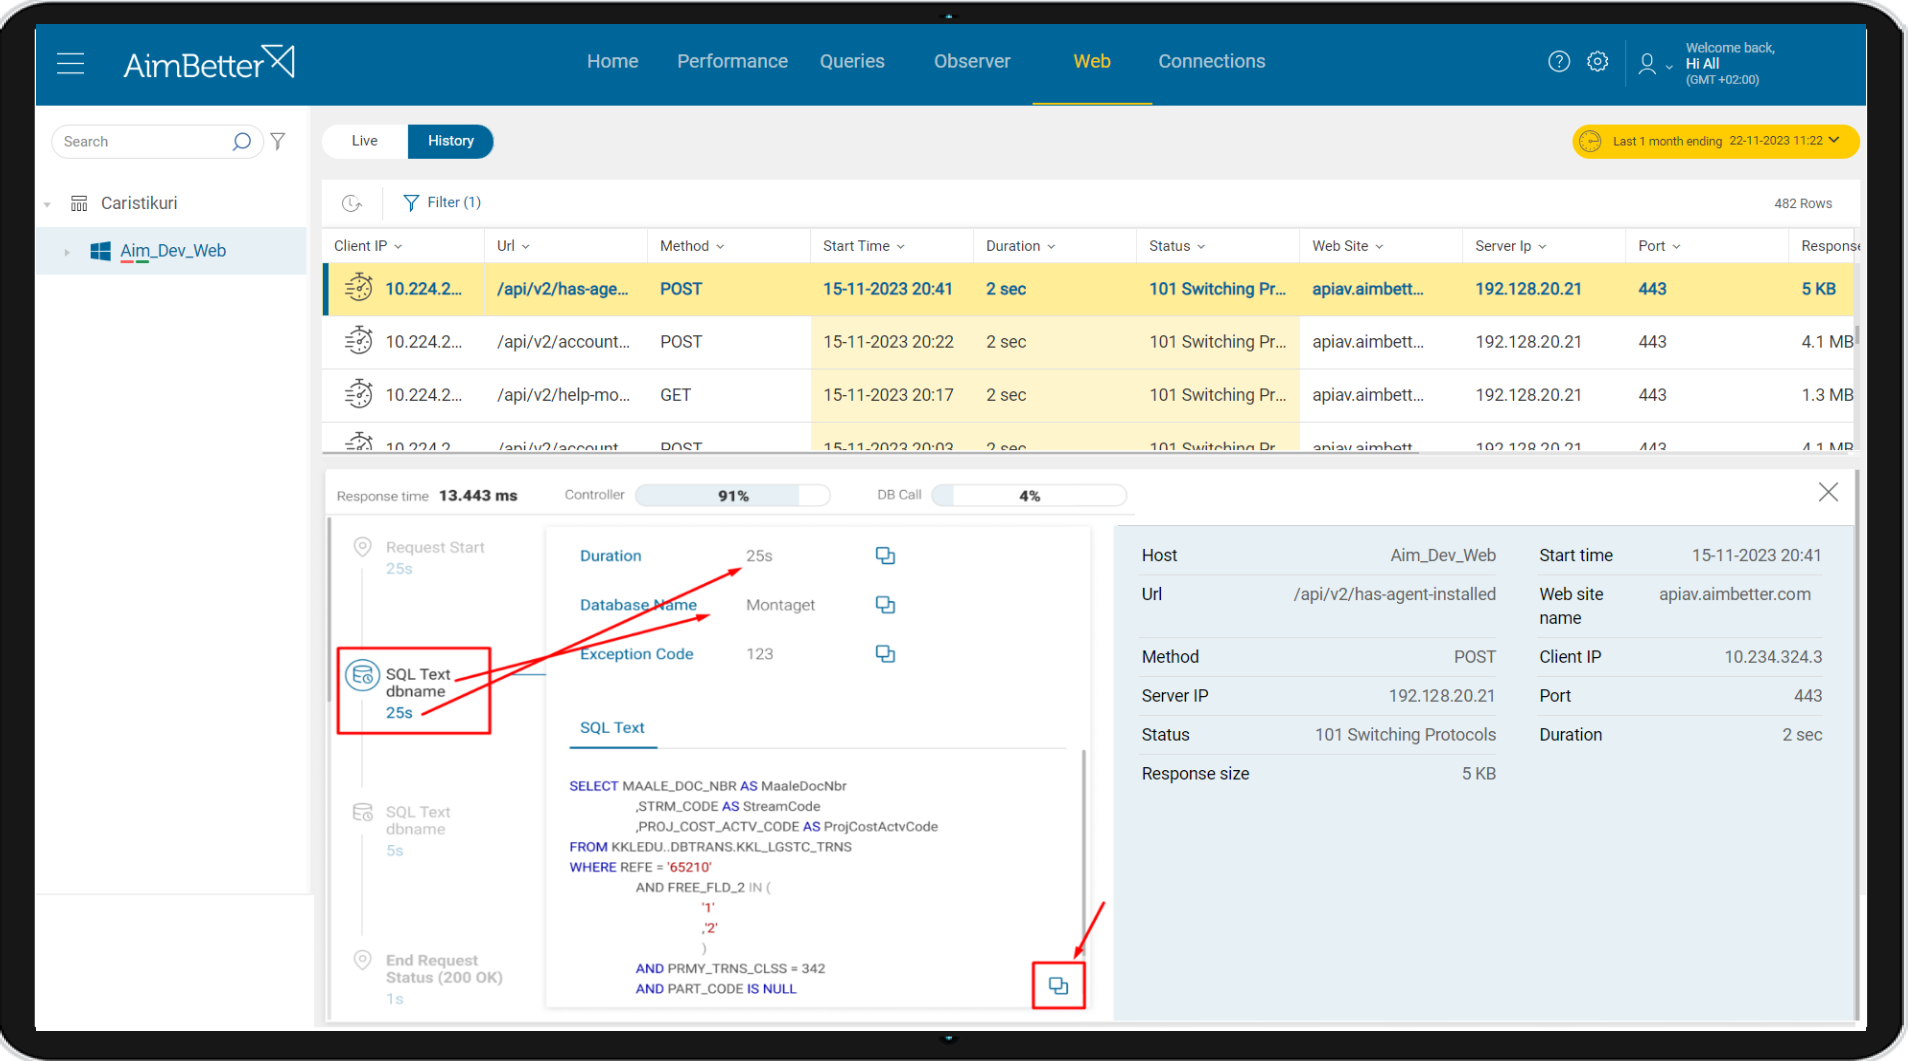
Task: Click the DB Call 4% progress bar
Action: pyautogui.click(x=1029, y=496)
